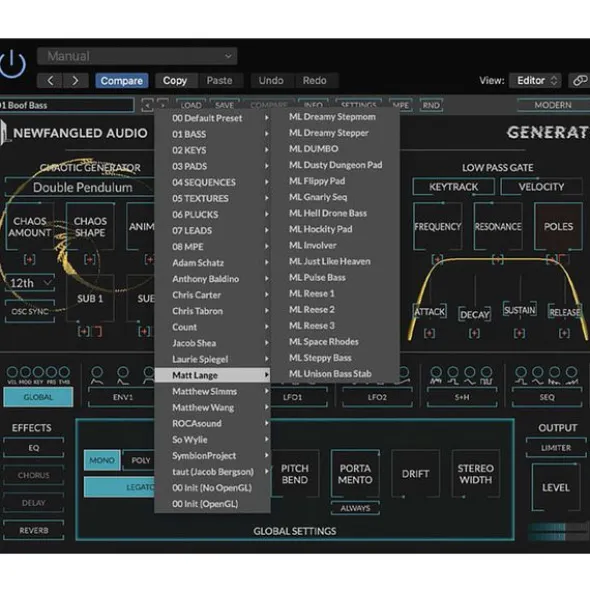Toggle the KEYTRACK button
This screenshot has width=590, height=591.
tap(454, 187)
